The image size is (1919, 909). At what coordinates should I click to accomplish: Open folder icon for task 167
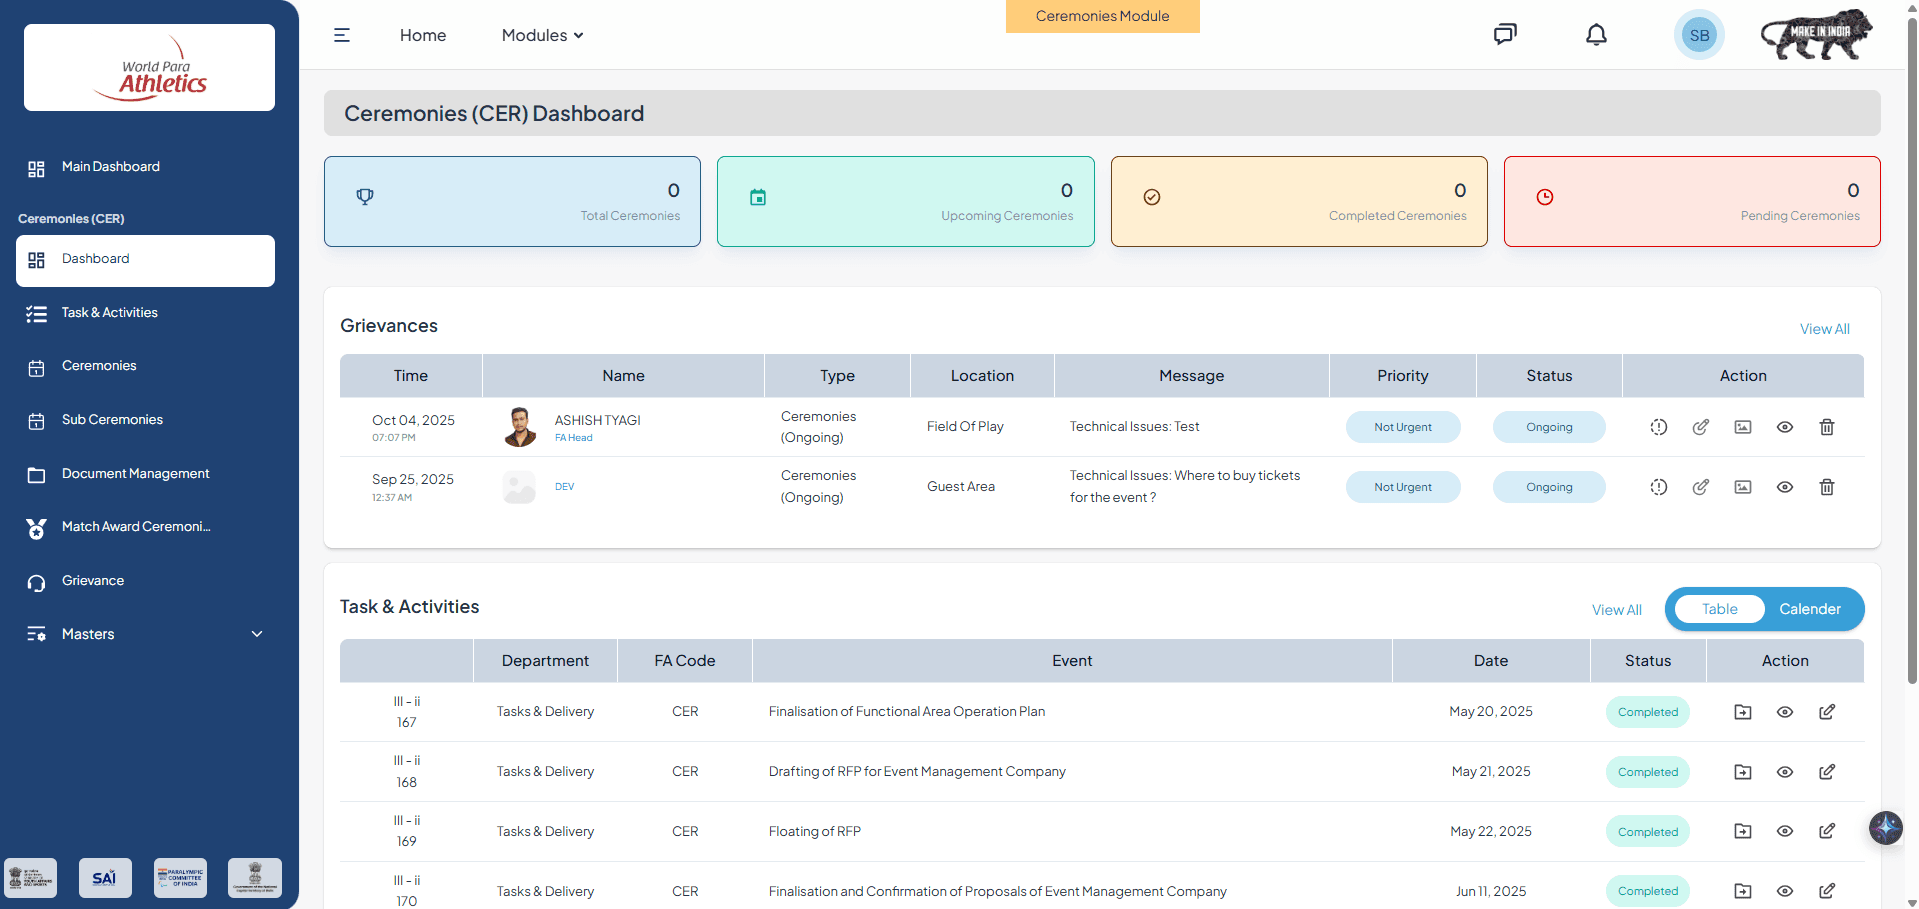[1742, 712]
